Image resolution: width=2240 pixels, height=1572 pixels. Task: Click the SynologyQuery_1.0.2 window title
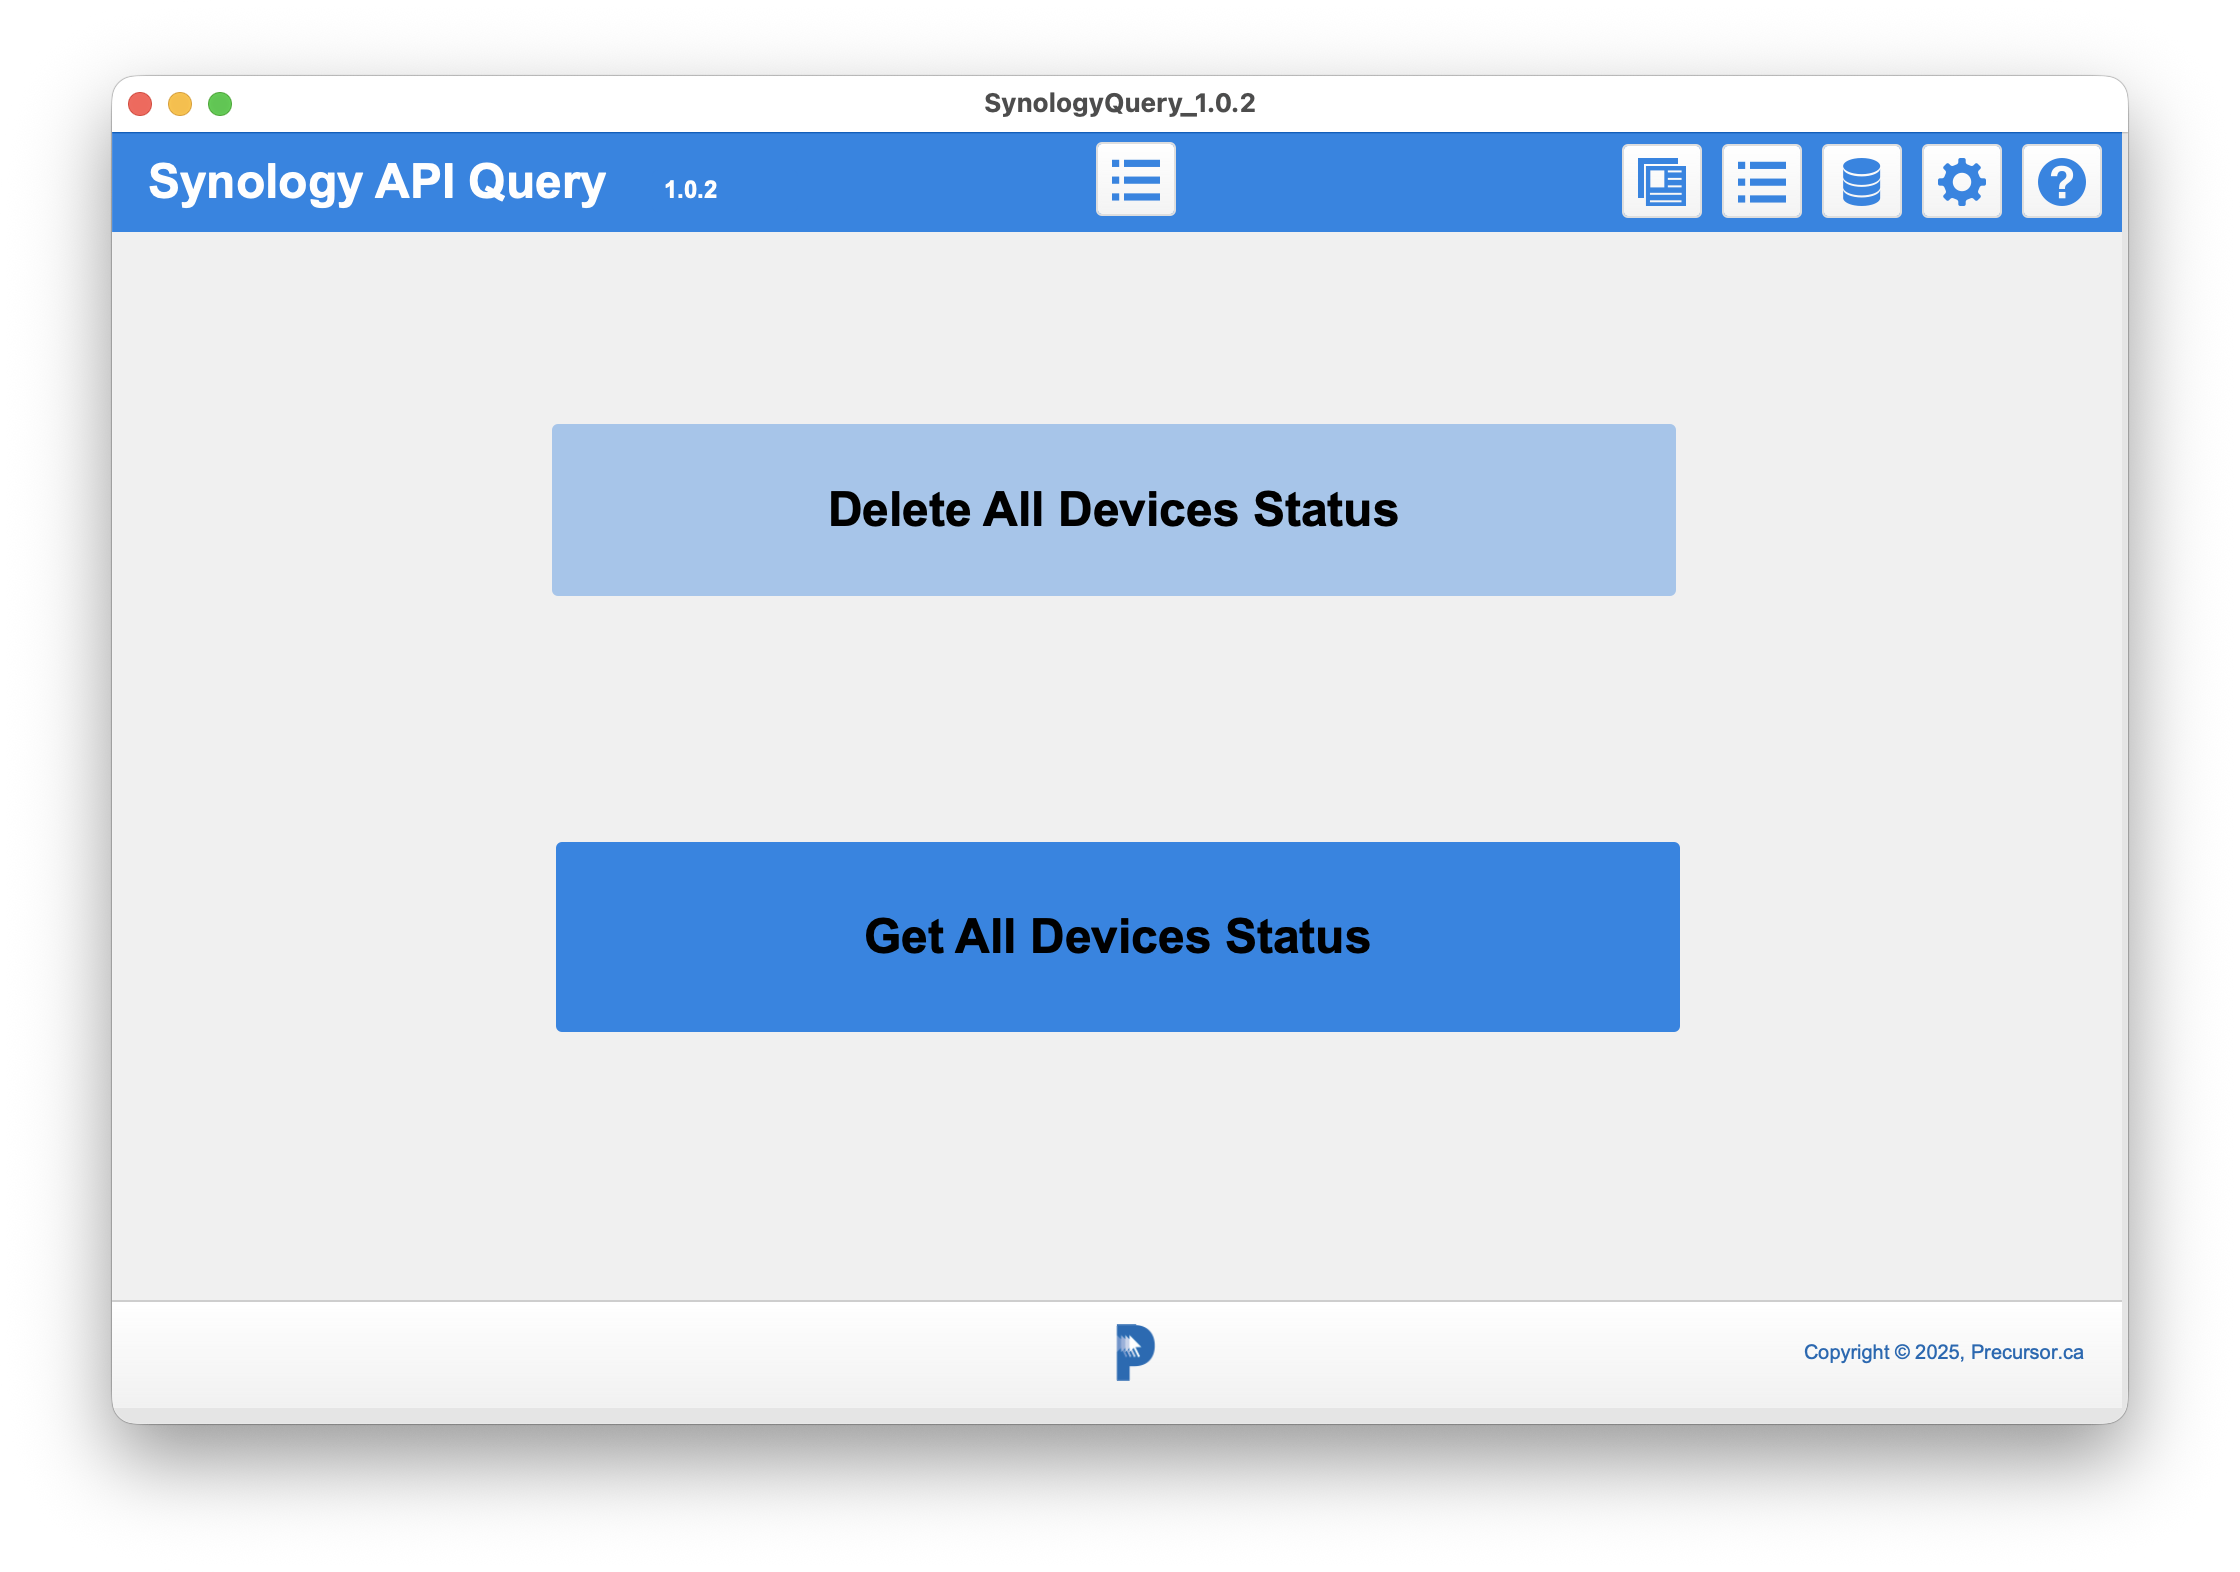pyautogui.click(x=1119, y=103)
